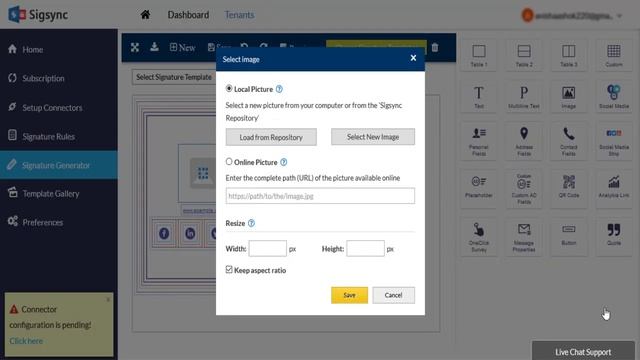This screenshot has width=640, height=360.
Task: Choose the Custom table grid element
Action: [x=613, y=55]
